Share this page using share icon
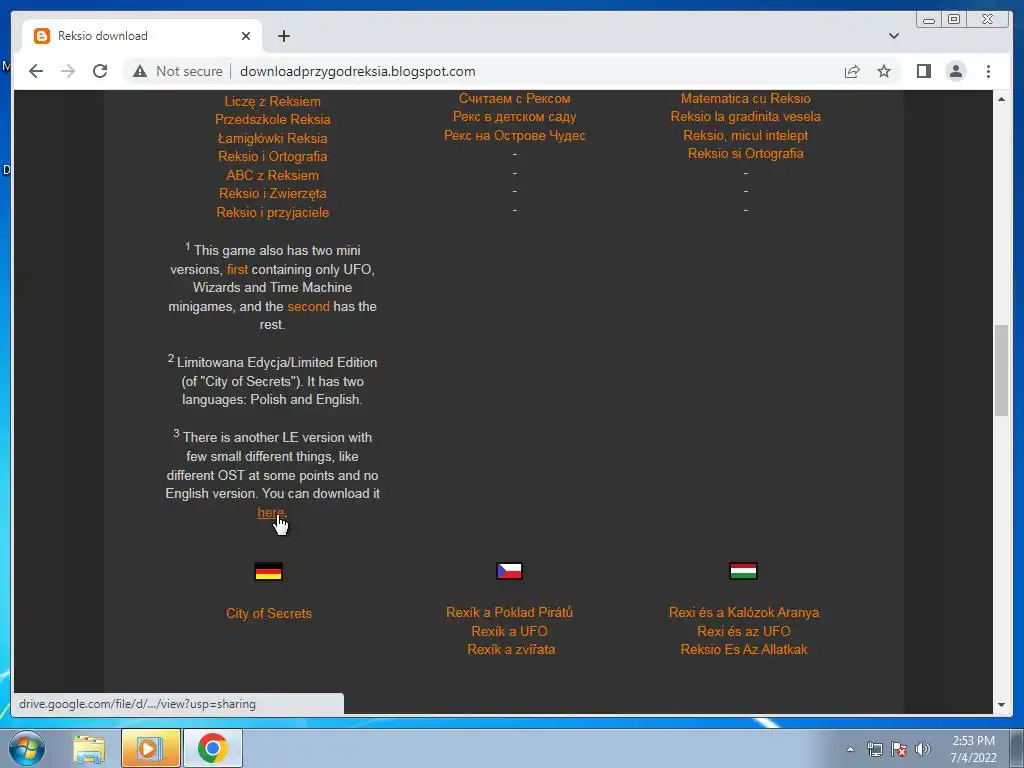This screenshot has width=1024, height=768. (852, 71)
